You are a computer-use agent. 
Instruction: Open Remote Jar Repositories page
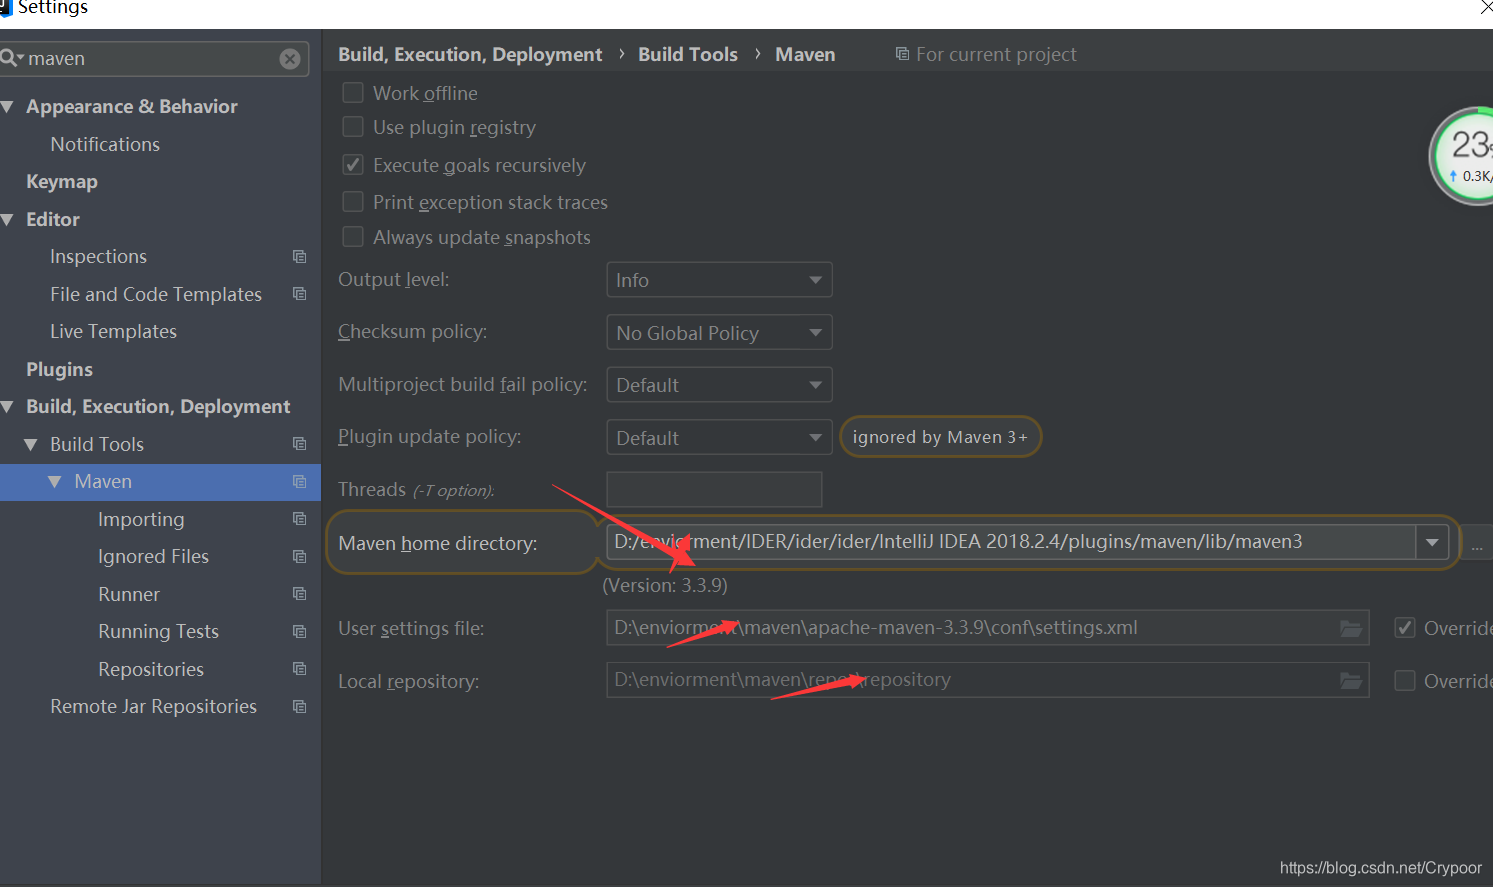(153, 706)
